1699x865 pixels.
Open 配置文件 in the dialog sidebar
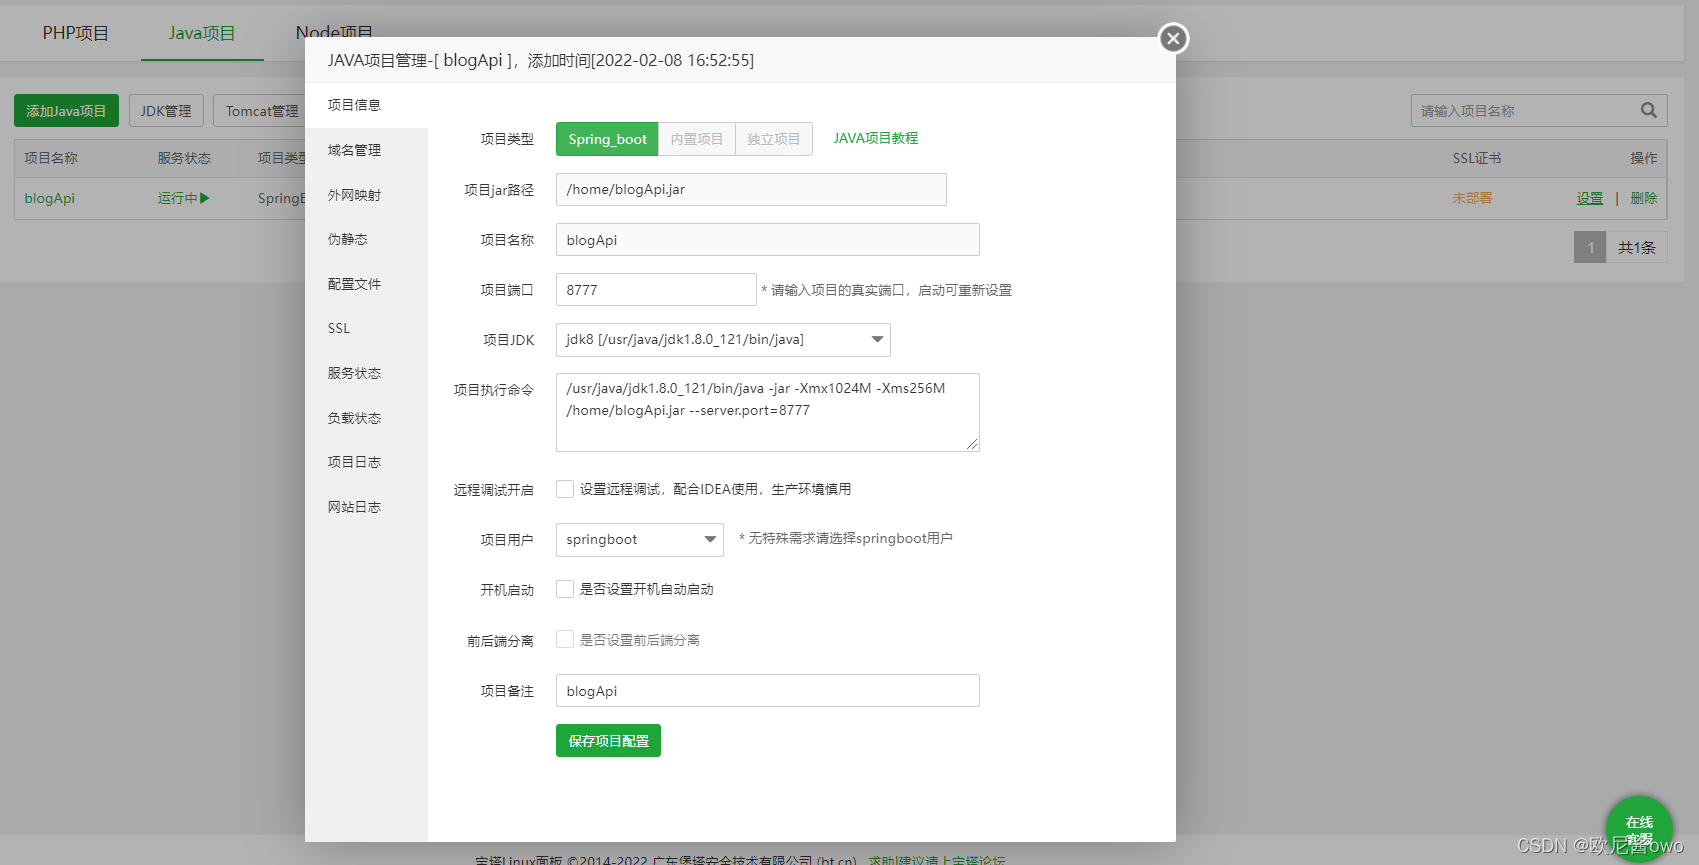click(x=366, y=284)
